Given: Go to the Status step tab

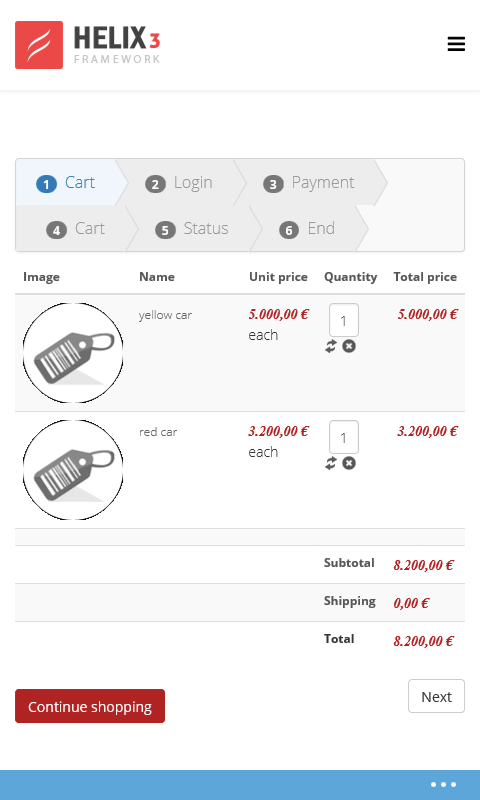Looking at the screenshot, I should pyautogui.click(x=192, y=229).
